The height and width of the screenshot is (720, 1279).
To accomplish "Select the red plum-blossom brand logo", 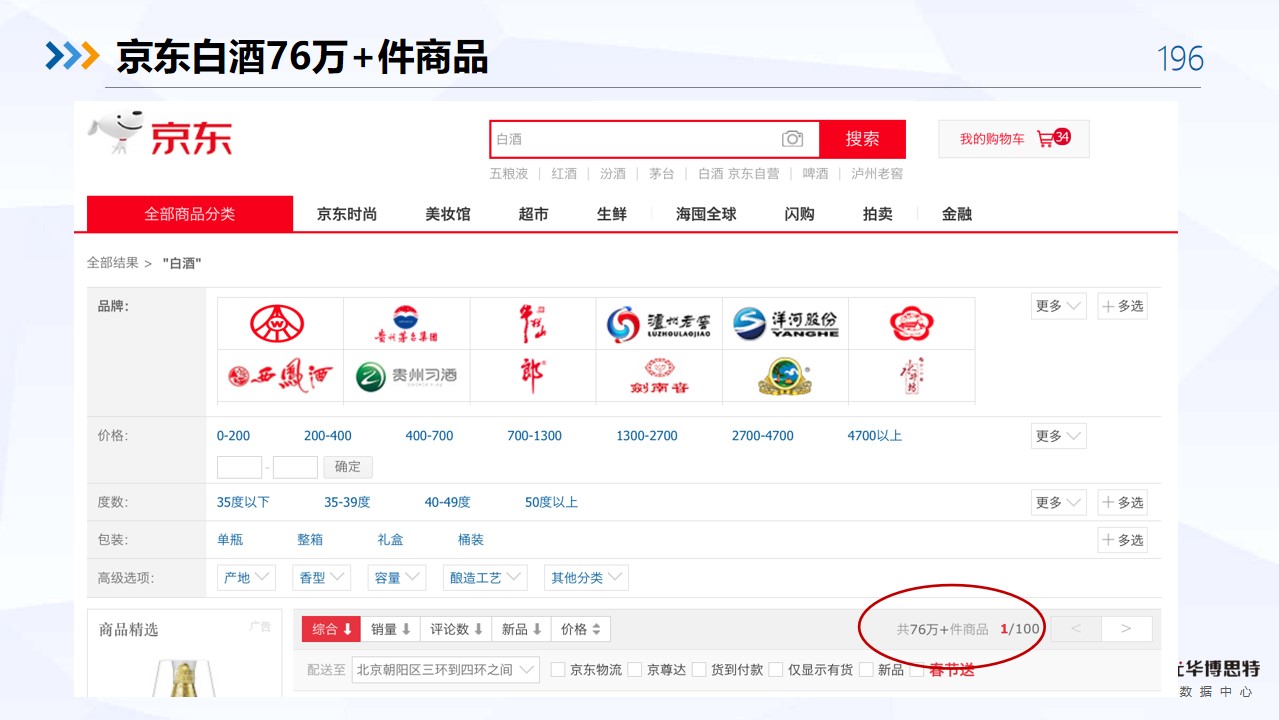I will point(911,324).
